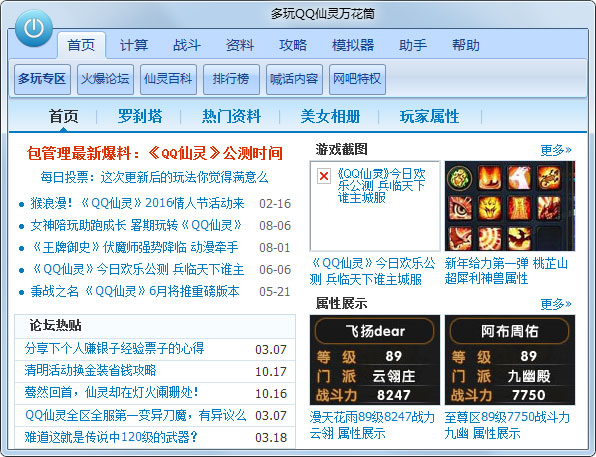Select the 首页 sub-navigation item

point(63,116)
